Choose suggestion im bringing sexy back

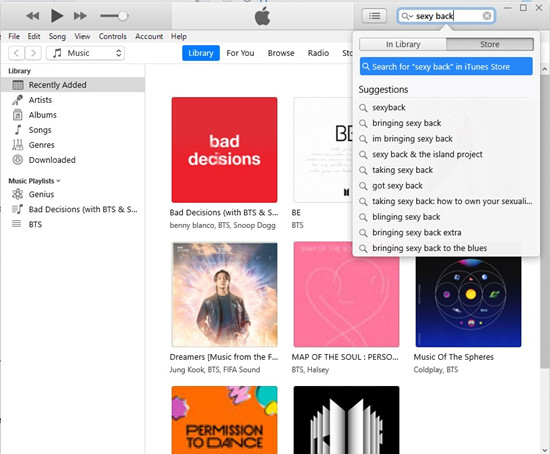tap(445, 139)
